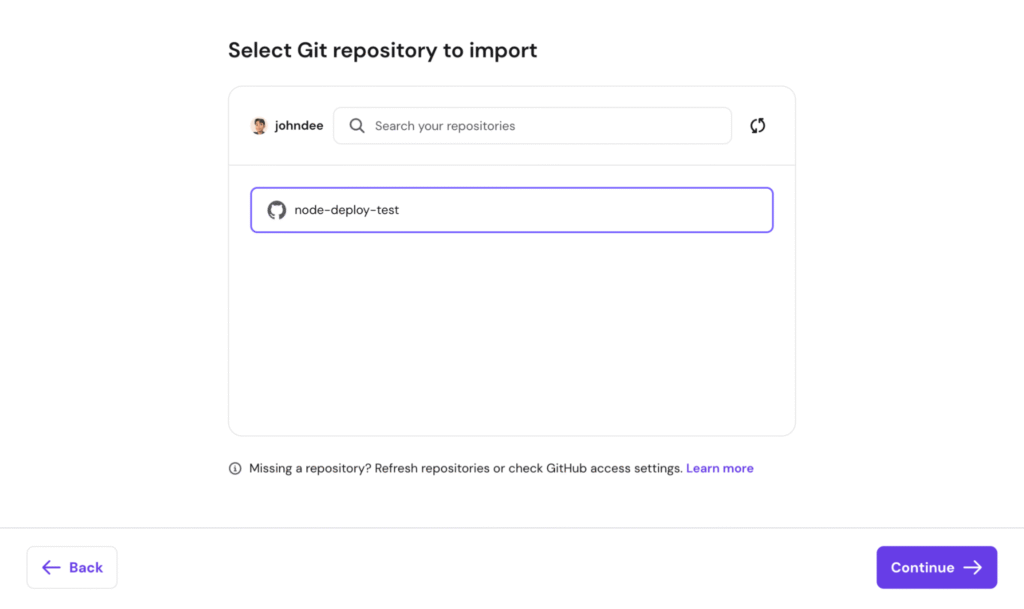Click the back arrow icon inside Back button
The height and width of the screenshot is (609, 1024).
coord(51,567)
